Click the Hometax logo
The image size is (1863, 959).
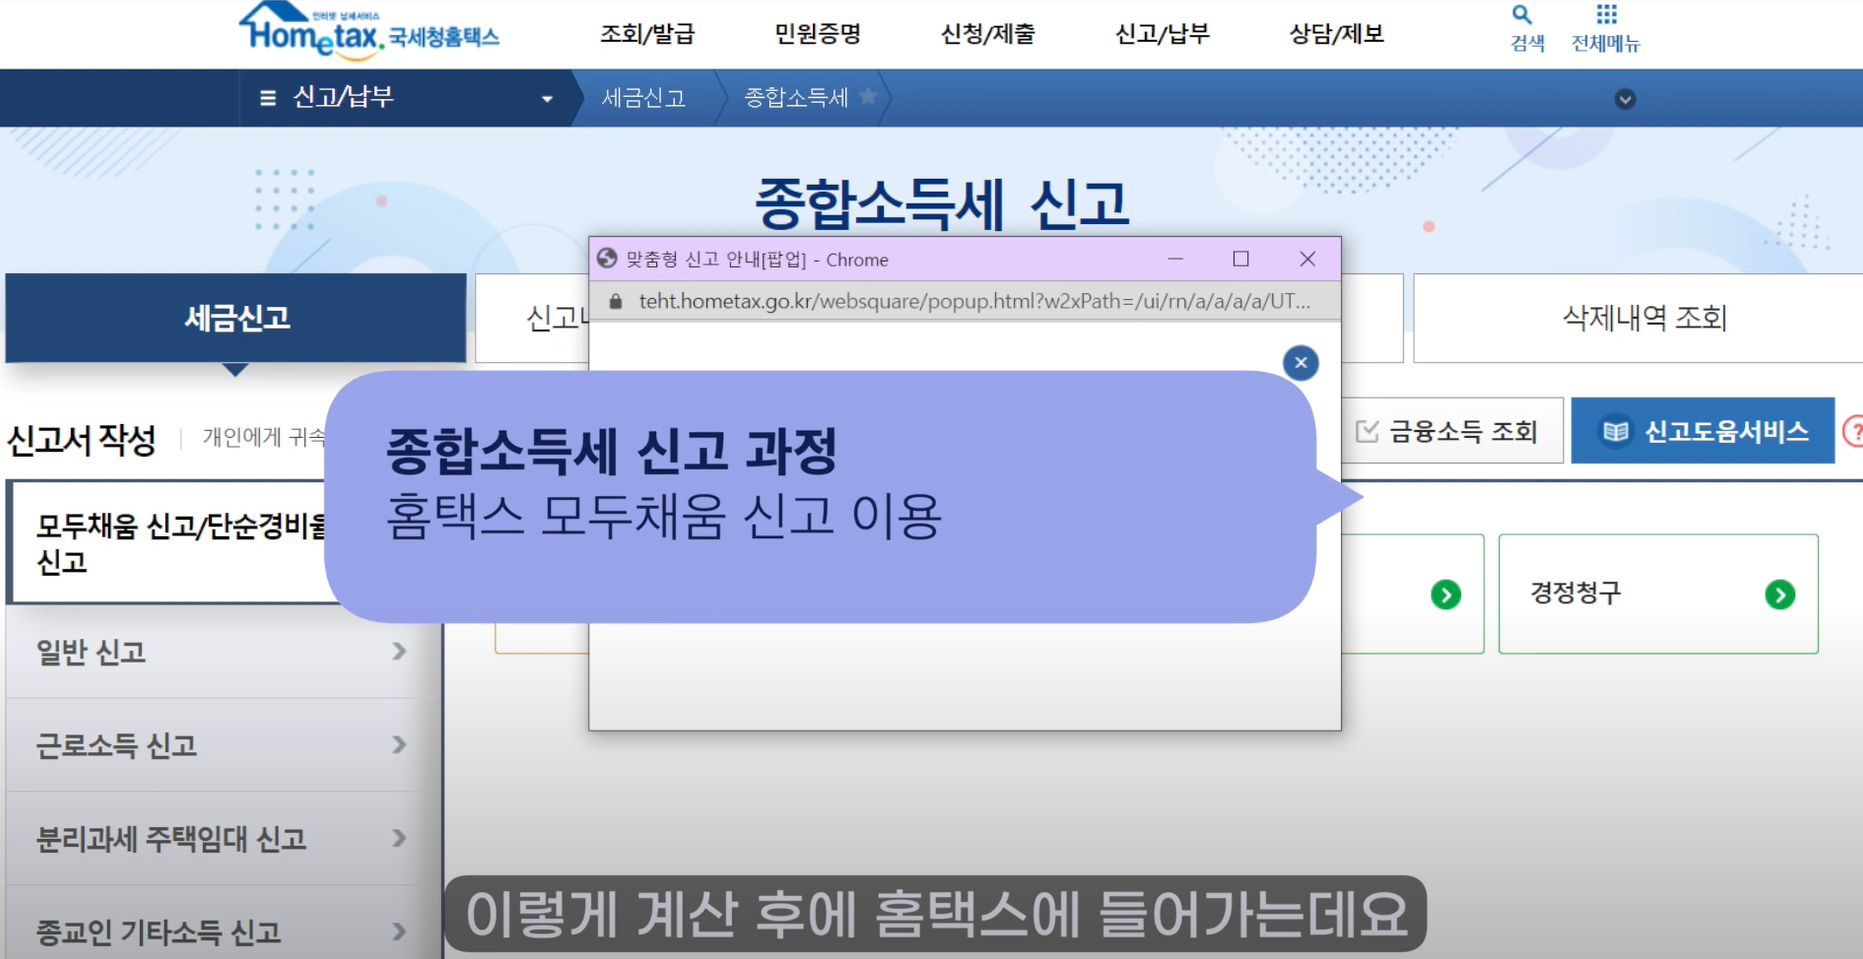click(368, 29)
